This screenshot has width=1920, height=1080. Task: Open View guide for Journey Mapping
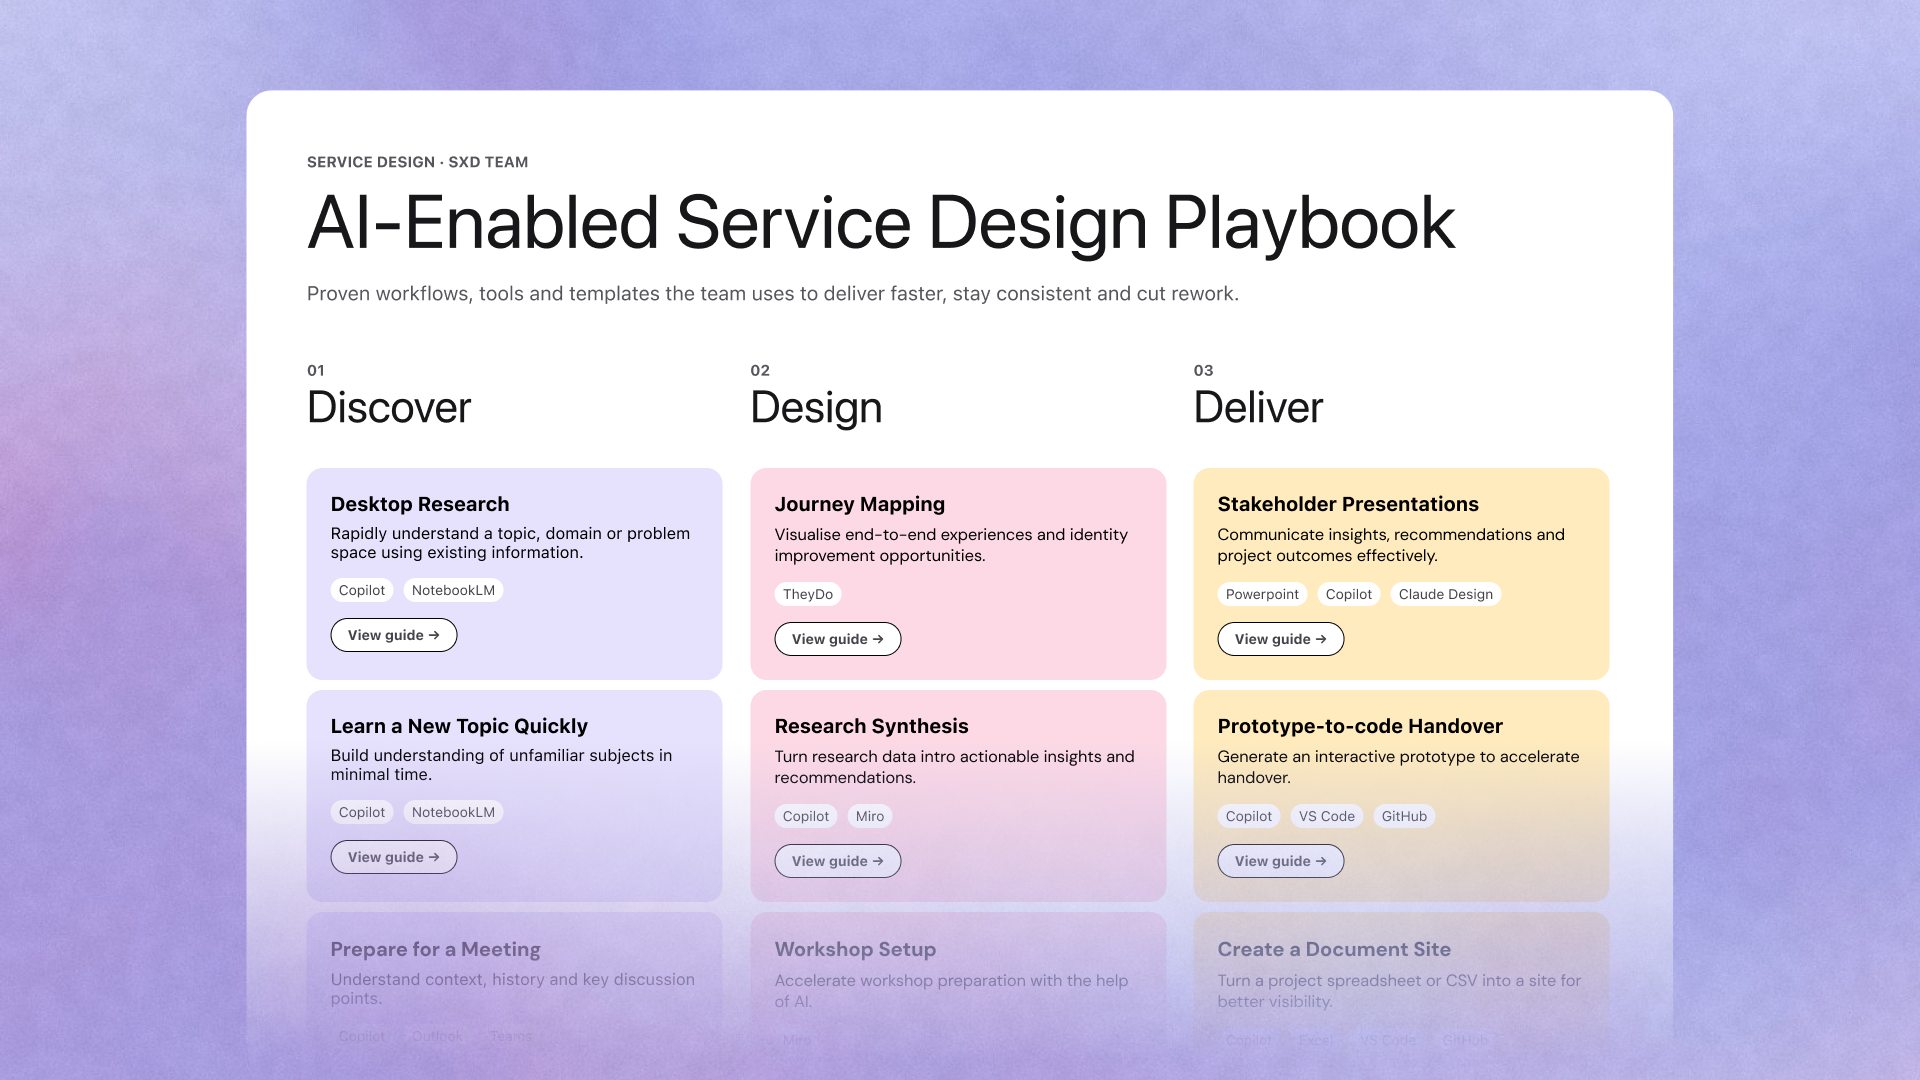(838, 639)
